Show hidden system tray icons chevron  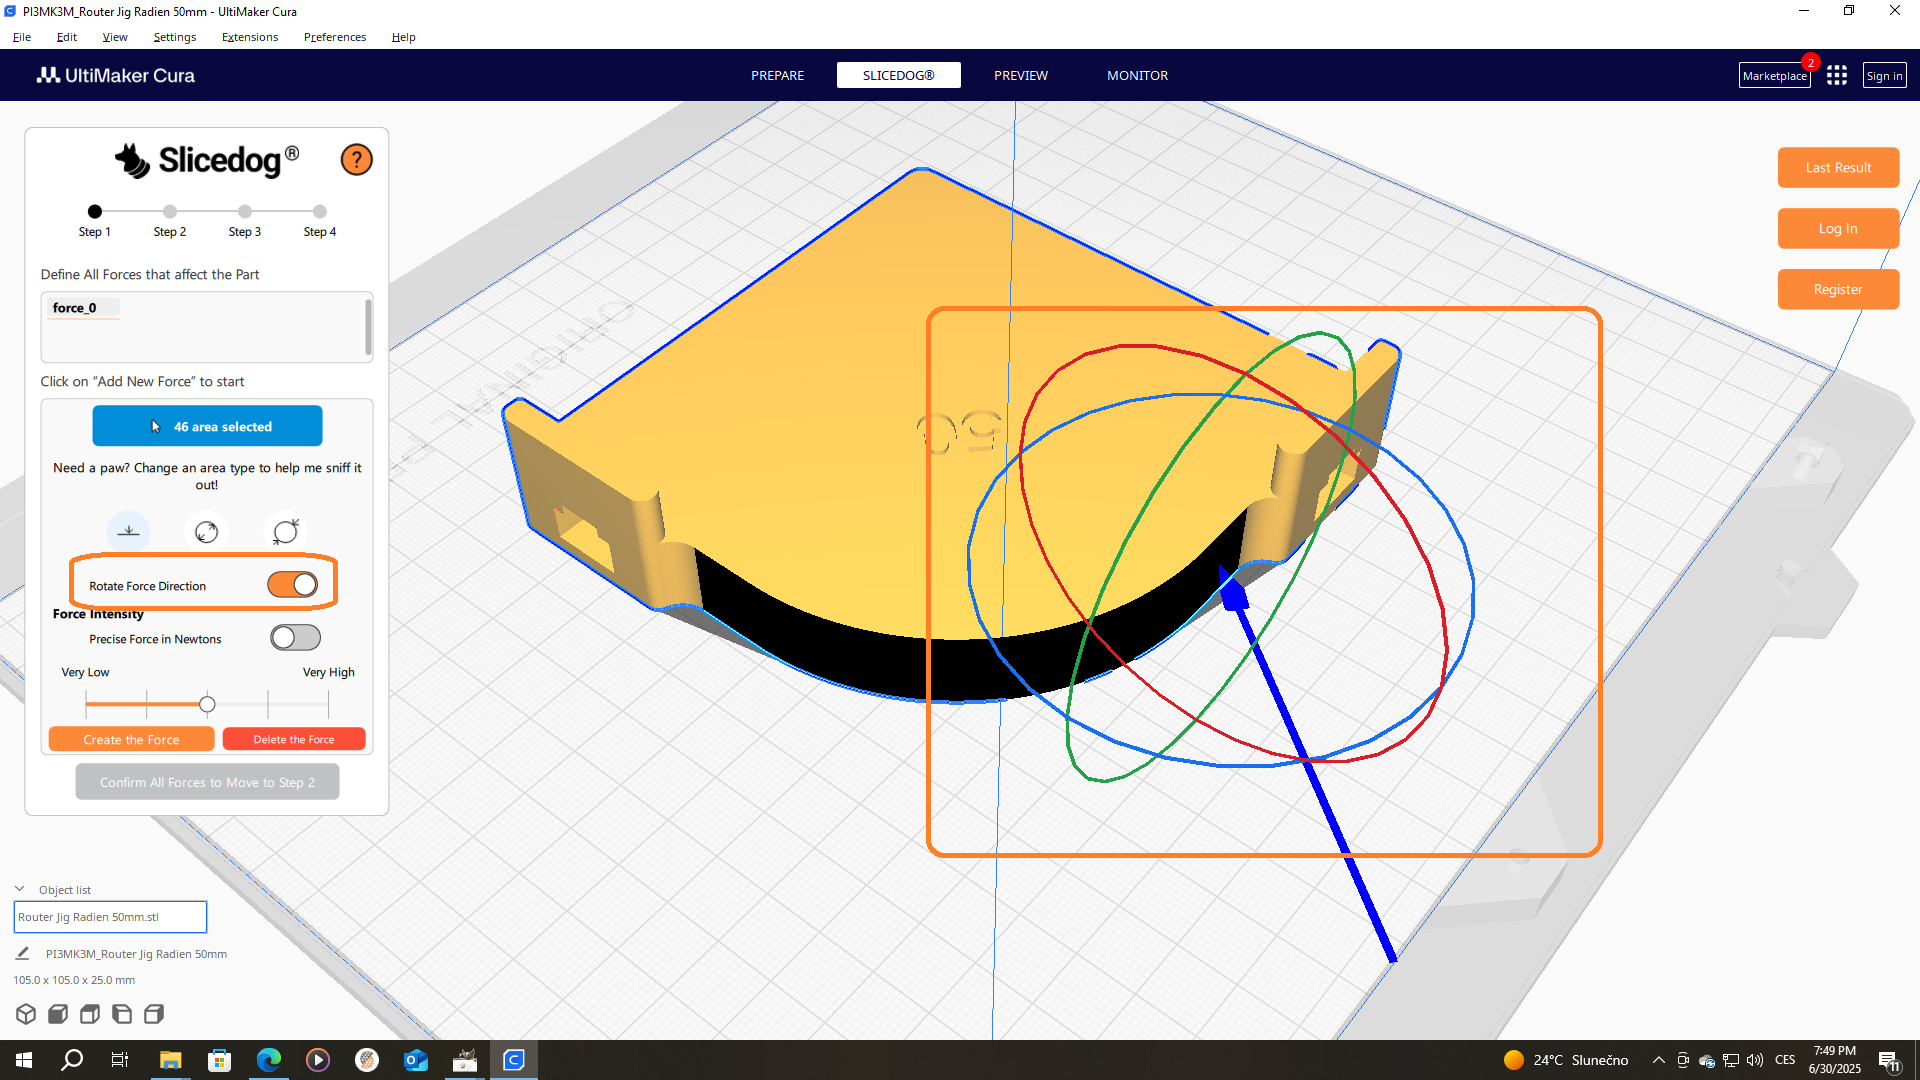[x=1659, y=1060]
